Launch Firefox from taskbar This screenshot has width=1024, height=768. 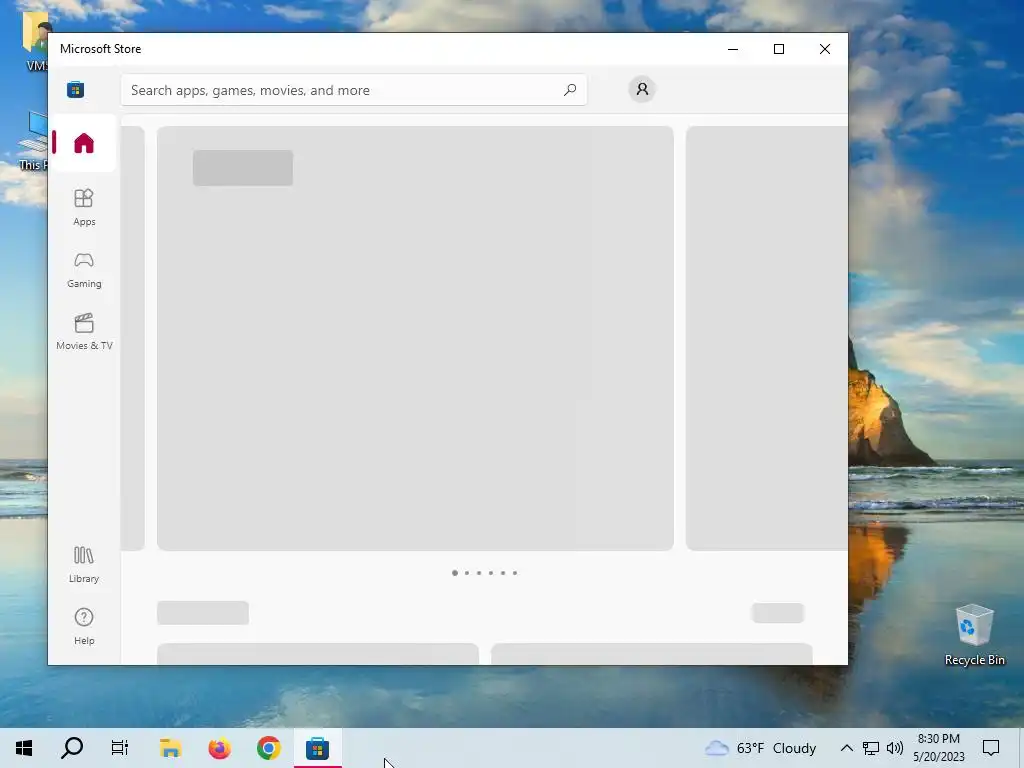[219, 748]
